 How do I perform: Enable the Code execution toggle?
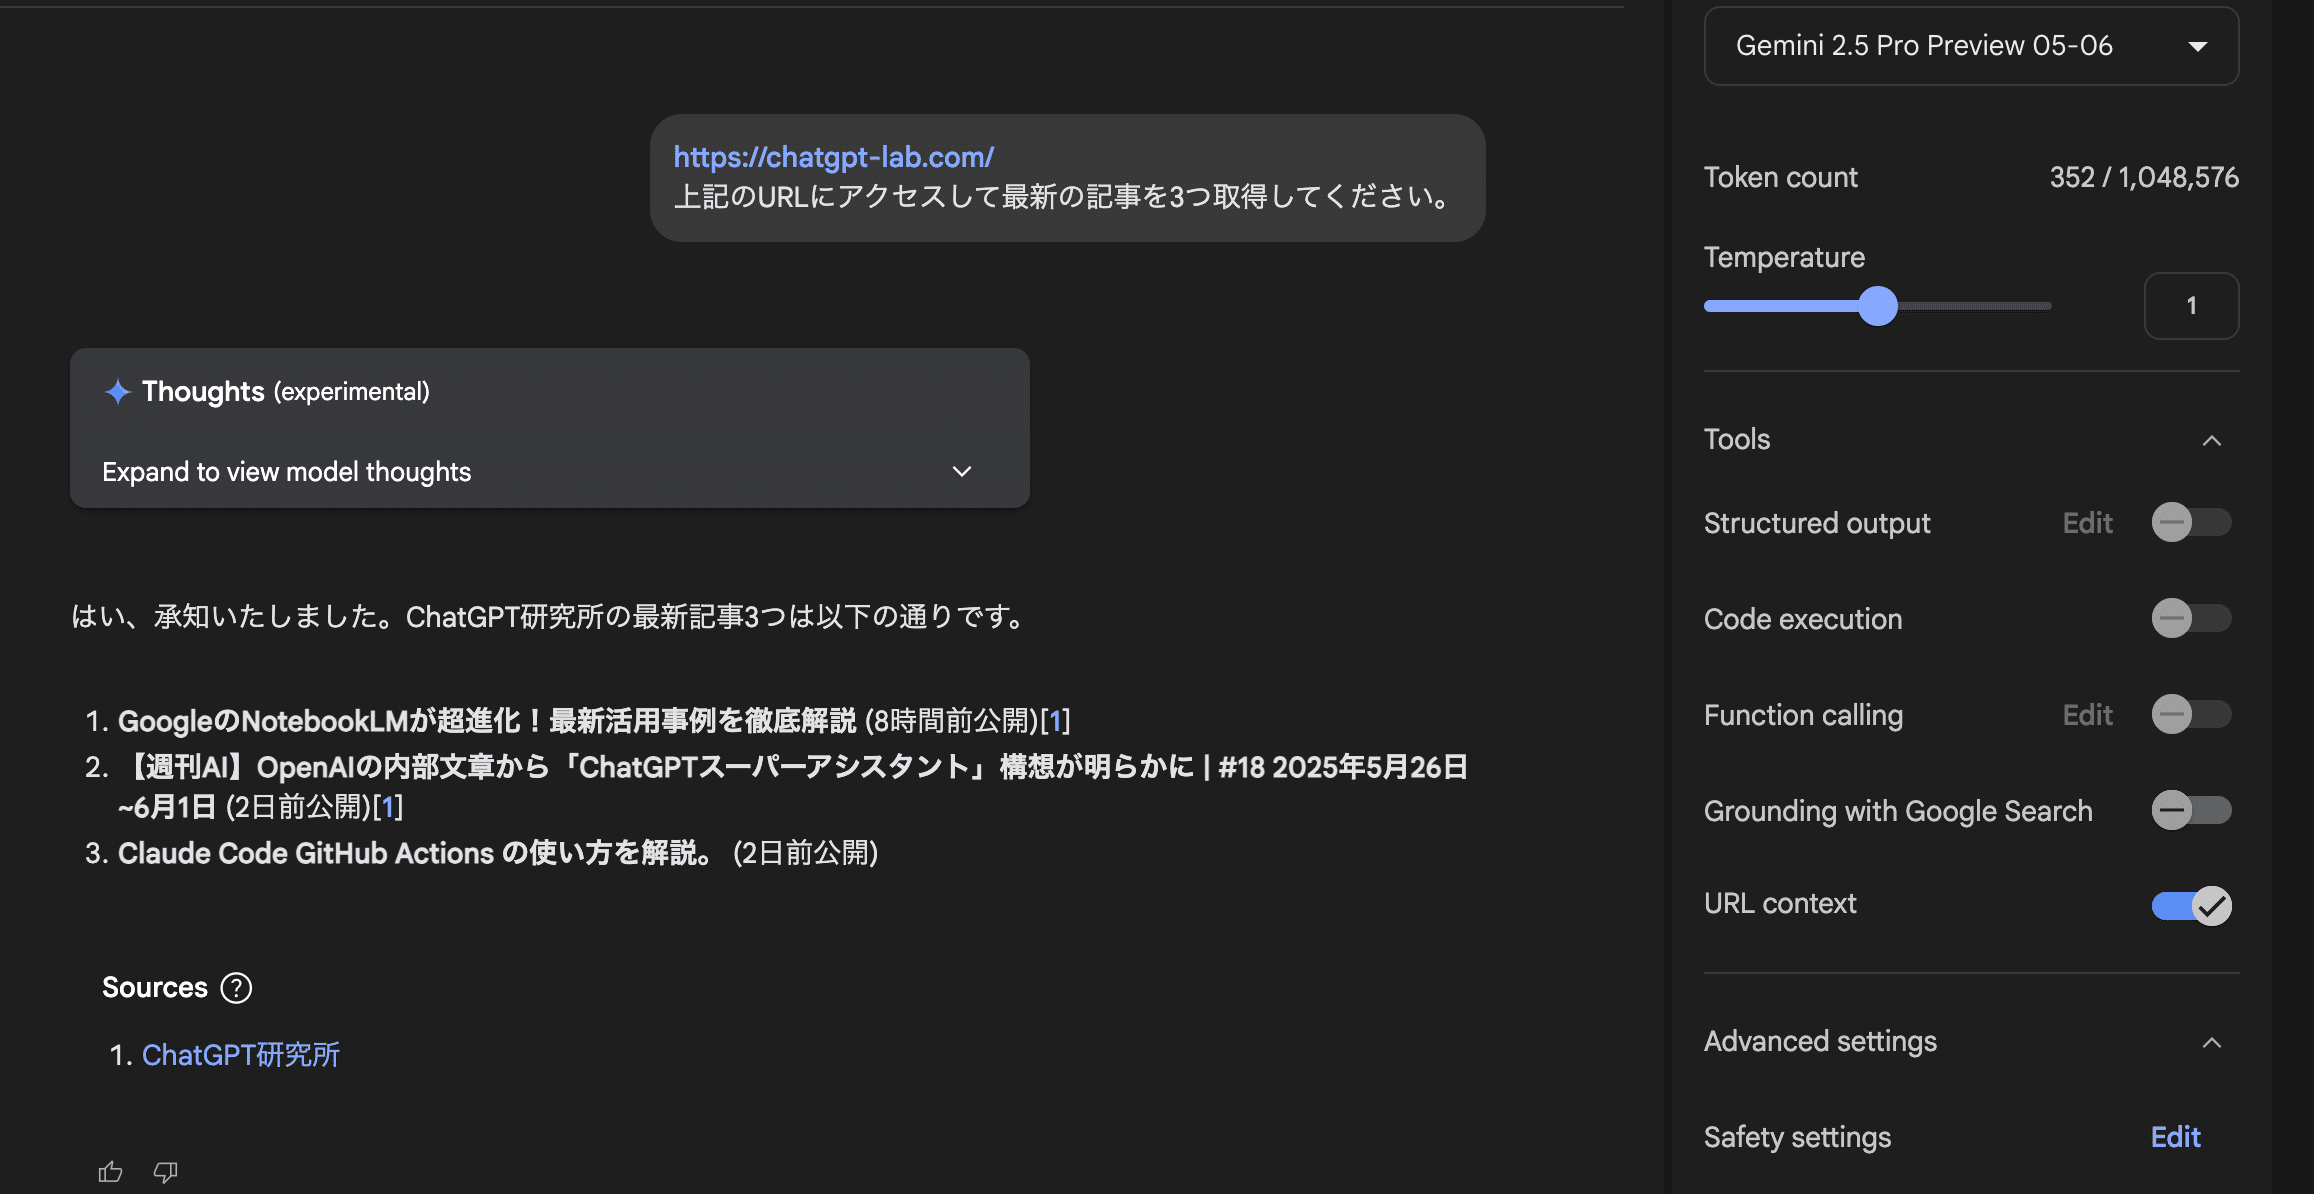[2190, 619]
